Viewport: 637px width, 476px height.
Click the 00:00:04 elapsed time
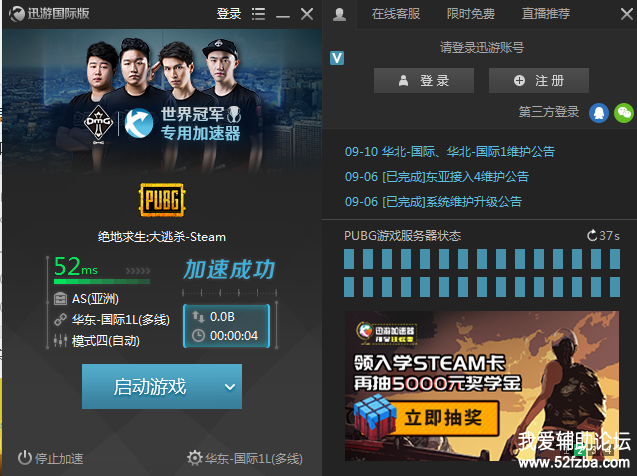click(x=234, y=336)
